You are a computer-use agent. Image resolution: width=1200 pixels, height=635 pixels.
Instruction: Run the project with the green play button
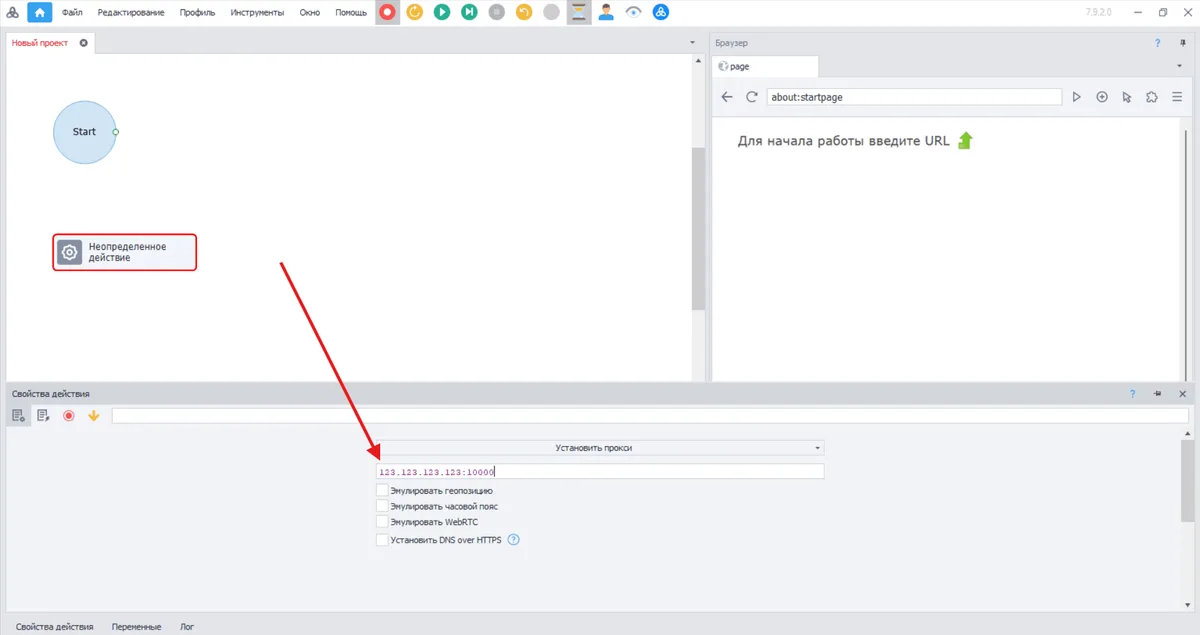(442, 13)
